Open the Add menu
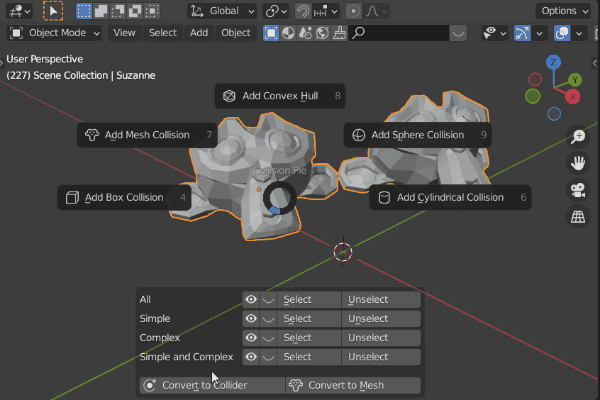The image size is (600, 400). click(199, 32)
